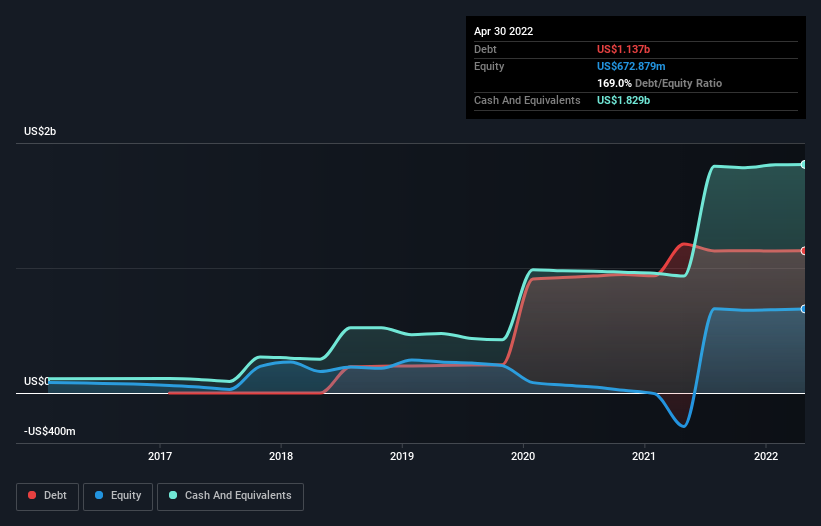This screenshot has width=821, height=526.
Task: Click the -US$400m y-axis label
Action: click(x=50, y=431)
